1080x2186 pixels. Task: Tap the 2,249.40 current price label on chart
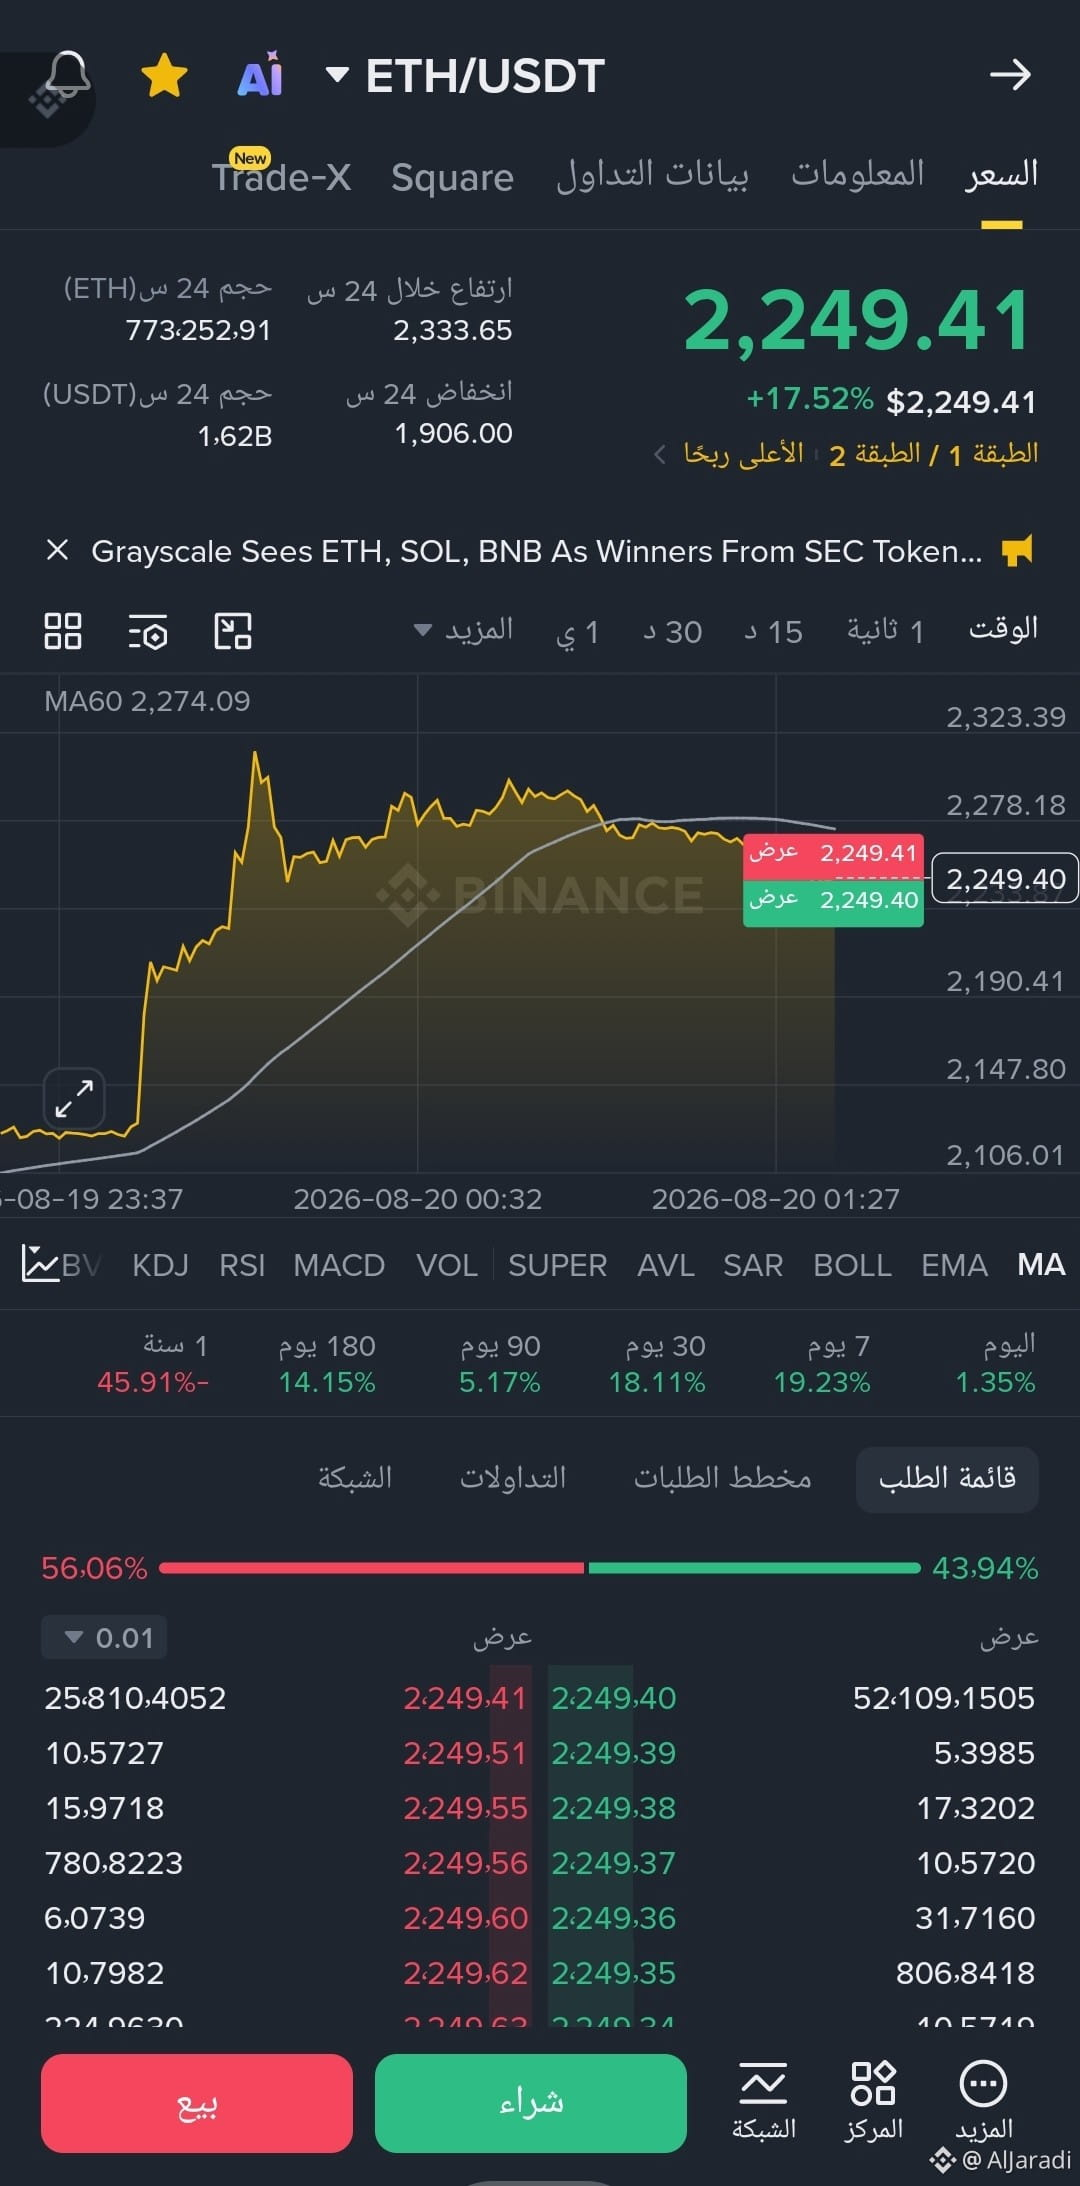click(1005, 879)
